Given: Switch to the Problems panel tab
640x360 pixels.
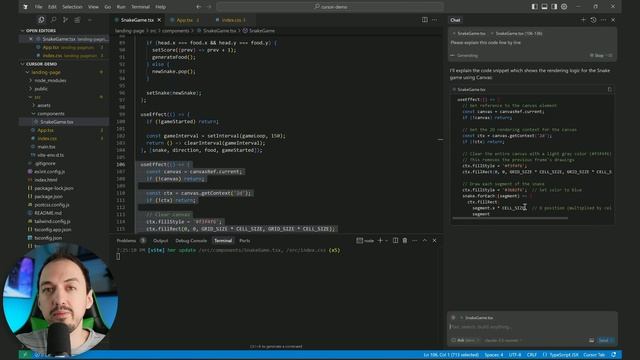Looking at the screenshot, I should tap(127, 240).
